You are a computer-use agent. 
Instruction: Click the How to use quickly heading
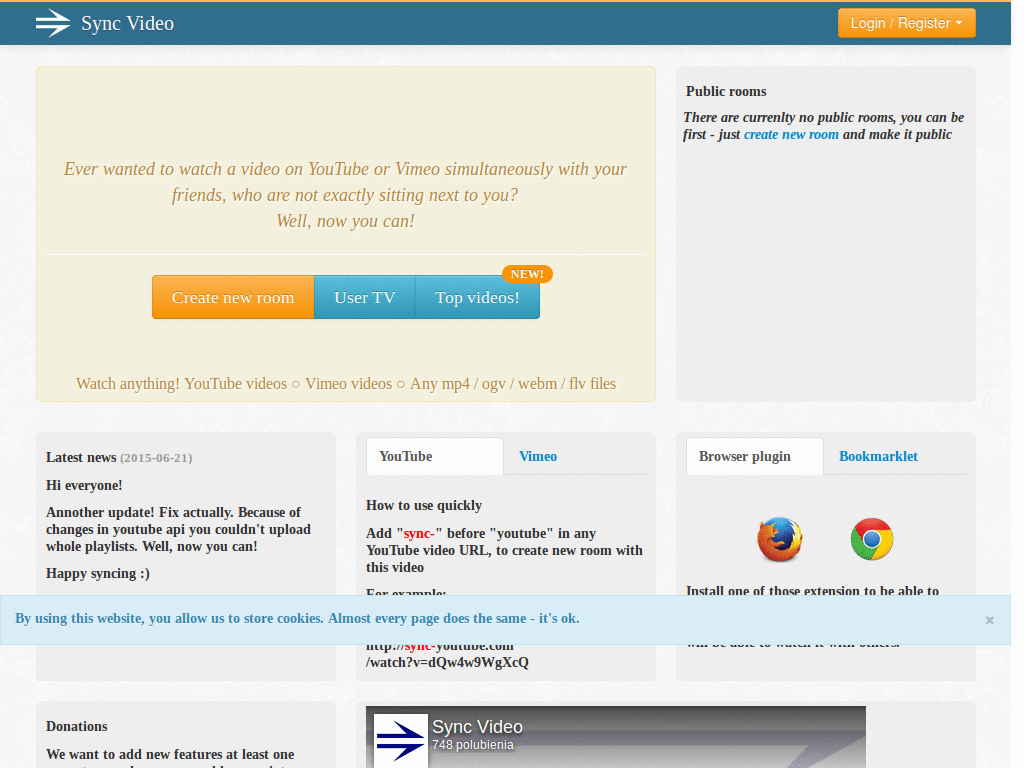click(x=424, y=505)
